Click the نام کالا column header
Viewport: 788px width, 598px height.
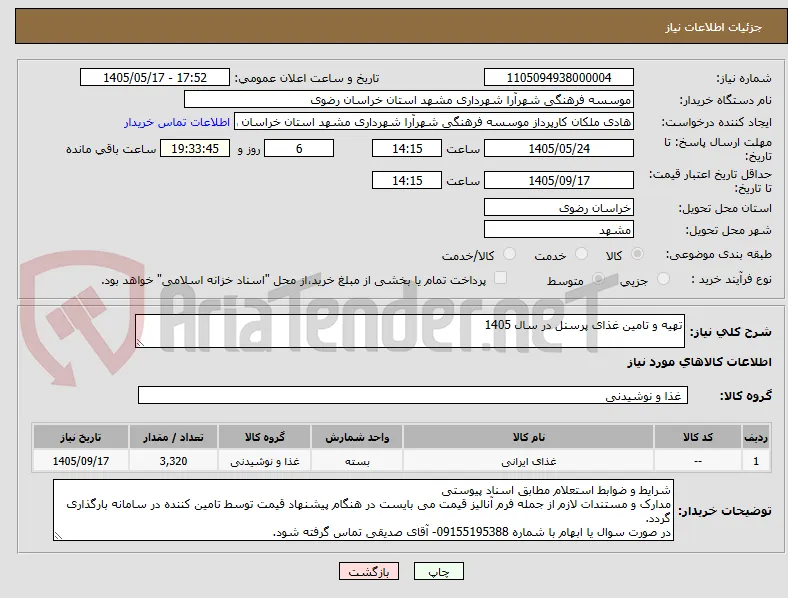pyautogui.click(x=528, y=437)
